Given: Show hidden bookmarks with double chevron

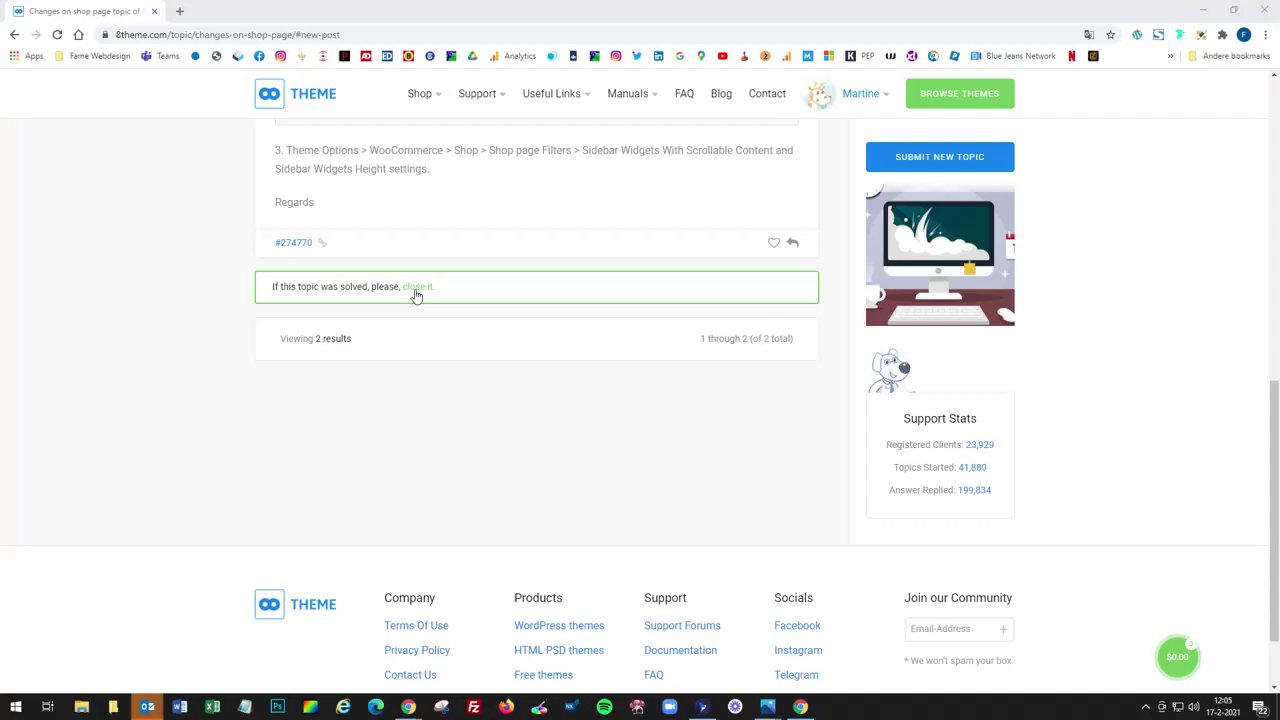Looking at the screenshot, I should tap(1170, 56).
